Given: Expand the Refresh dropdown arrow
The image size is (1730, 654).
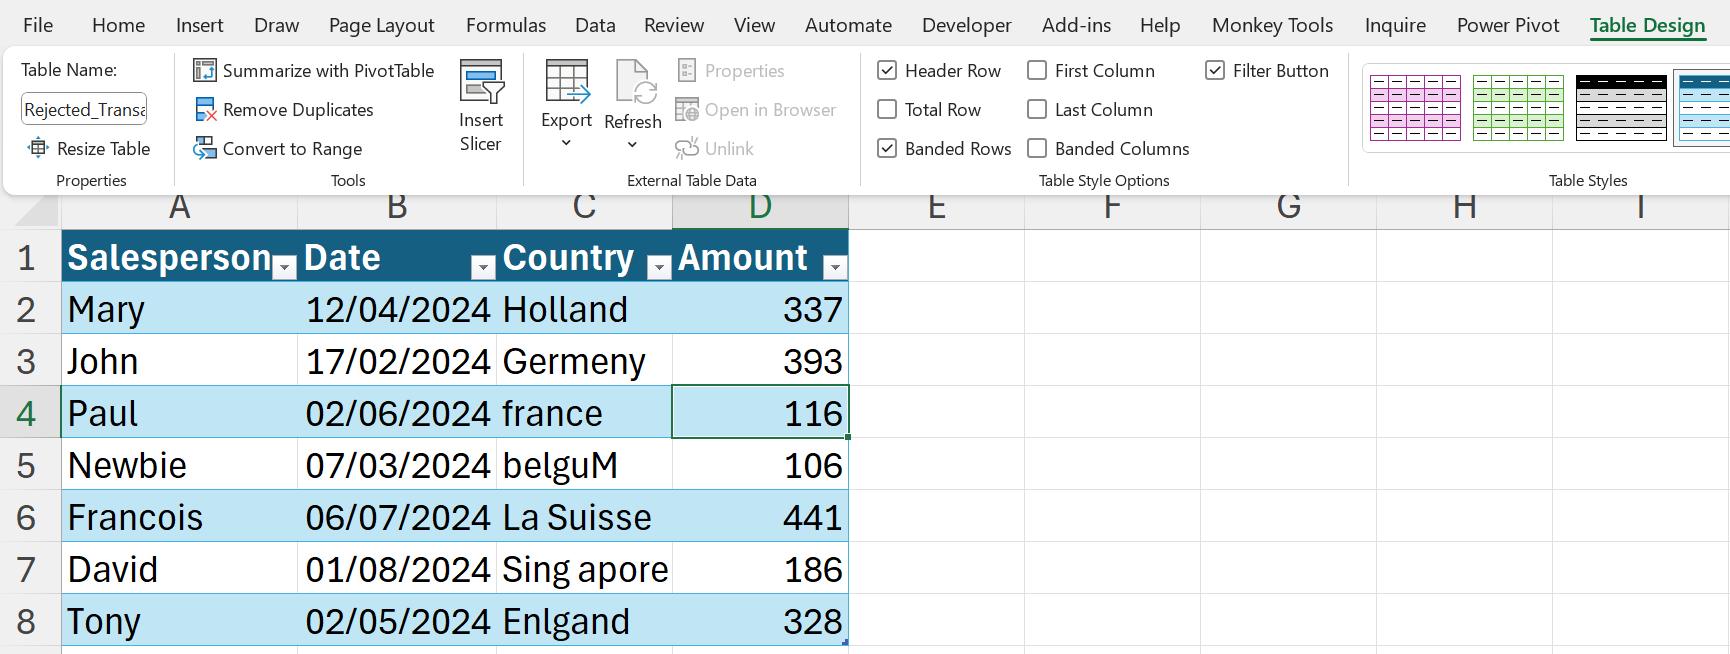Looking at the screenshot, I should tap(633, 145).
